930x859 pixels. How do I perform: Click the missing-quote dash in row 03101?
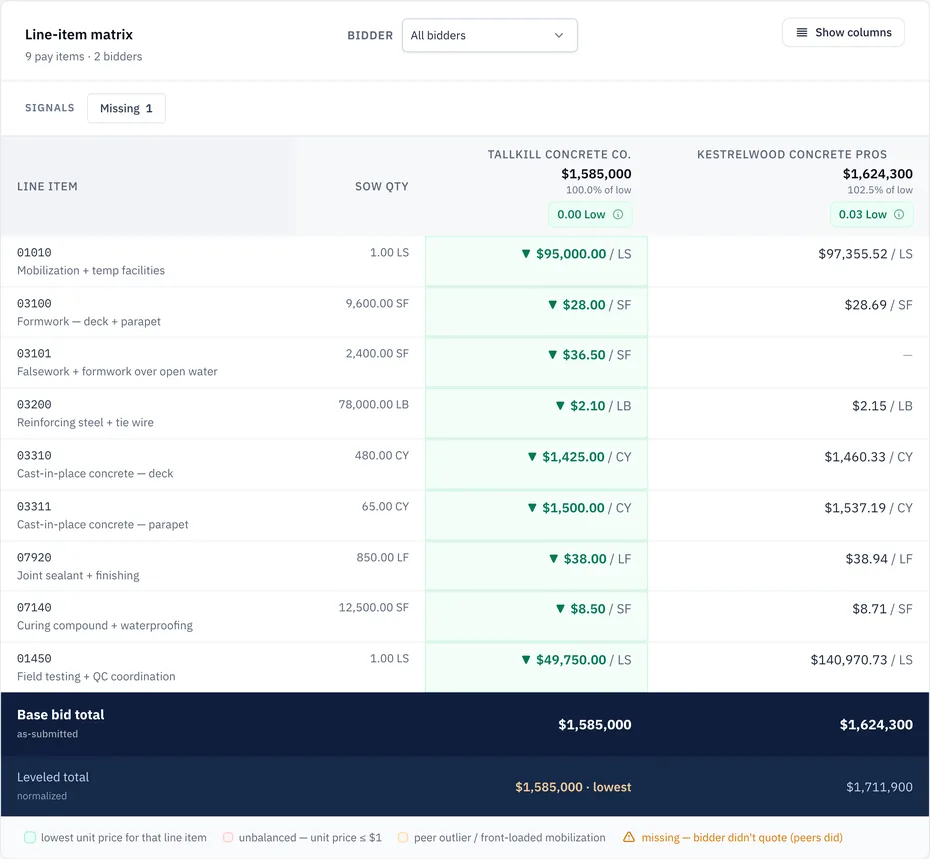[907, 355]
